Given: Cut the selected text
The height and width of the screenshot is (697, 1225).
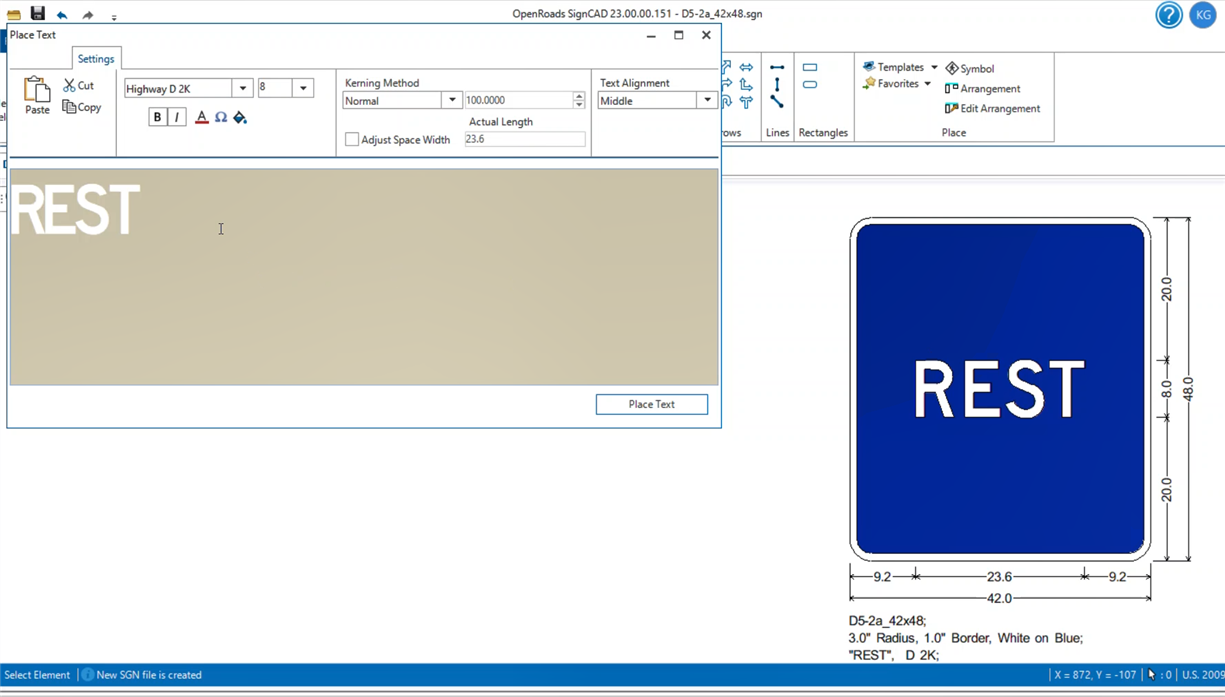Looking at the screenshot, I should point(78,86).
